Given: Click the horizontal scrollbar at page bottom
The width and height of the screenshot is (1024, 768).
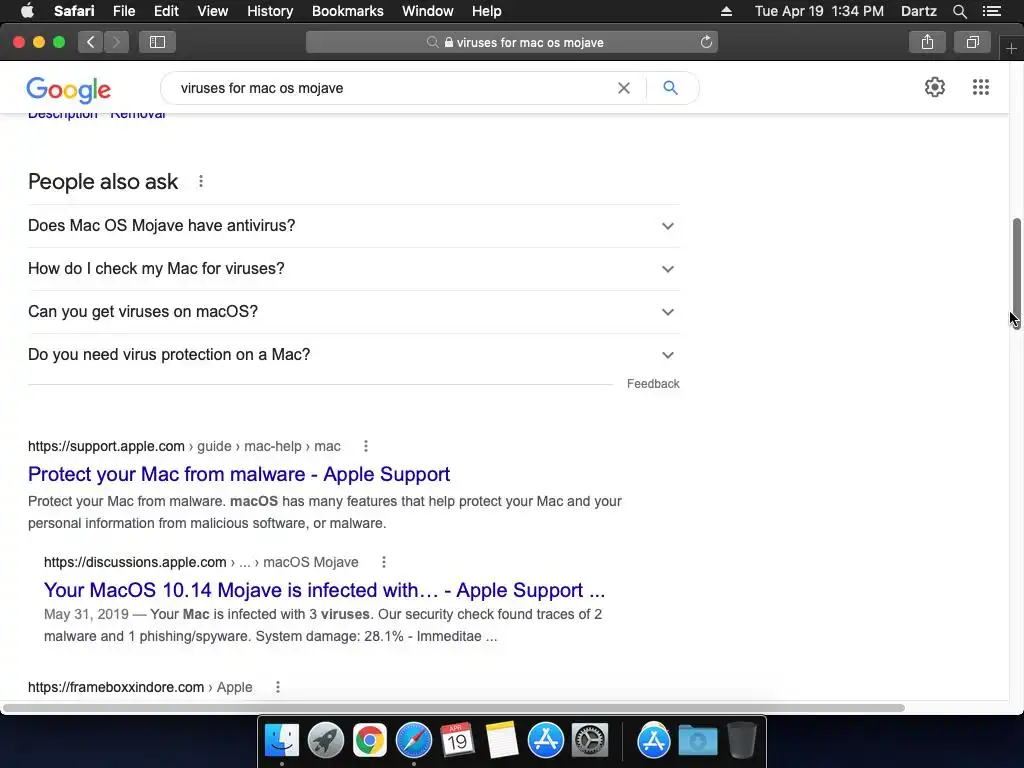Looking at the screenshot, I should click(454, 708).
